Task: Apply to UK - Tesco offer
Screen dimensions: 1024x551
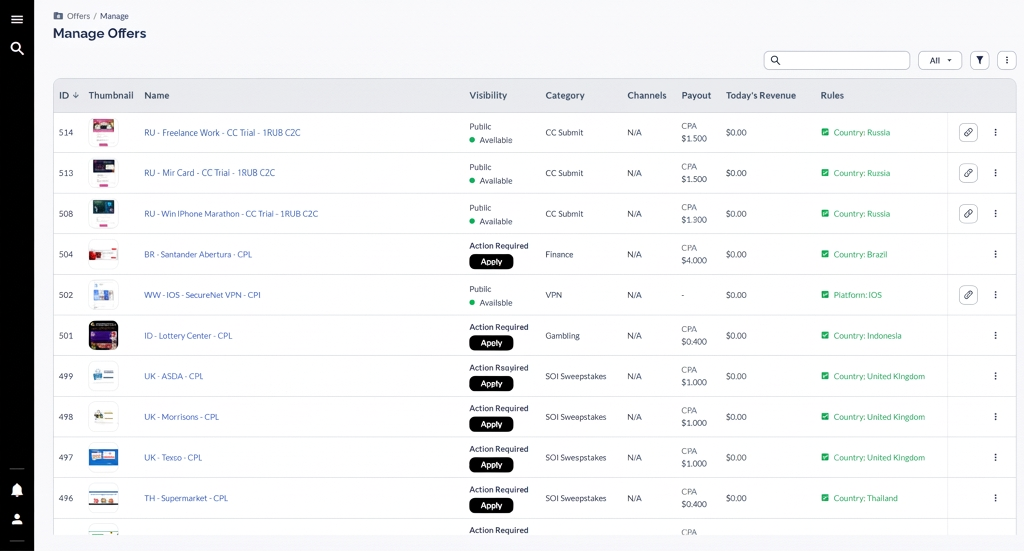Action: point(491,465)
